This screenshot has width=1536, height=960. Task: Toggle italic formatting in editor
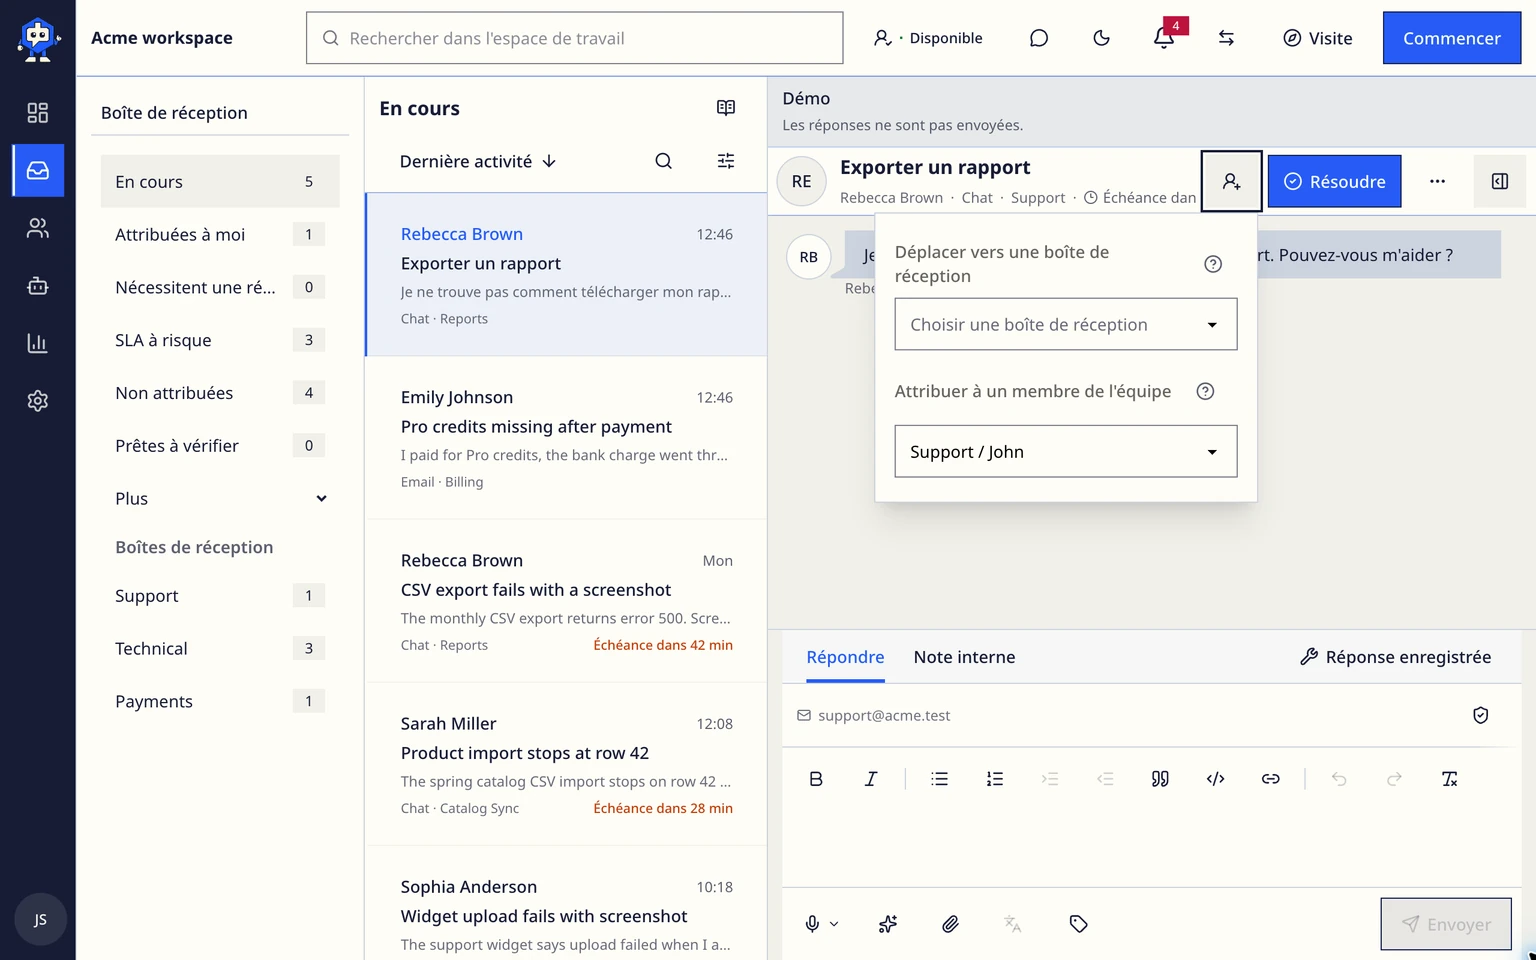click(x=870, y=779)
